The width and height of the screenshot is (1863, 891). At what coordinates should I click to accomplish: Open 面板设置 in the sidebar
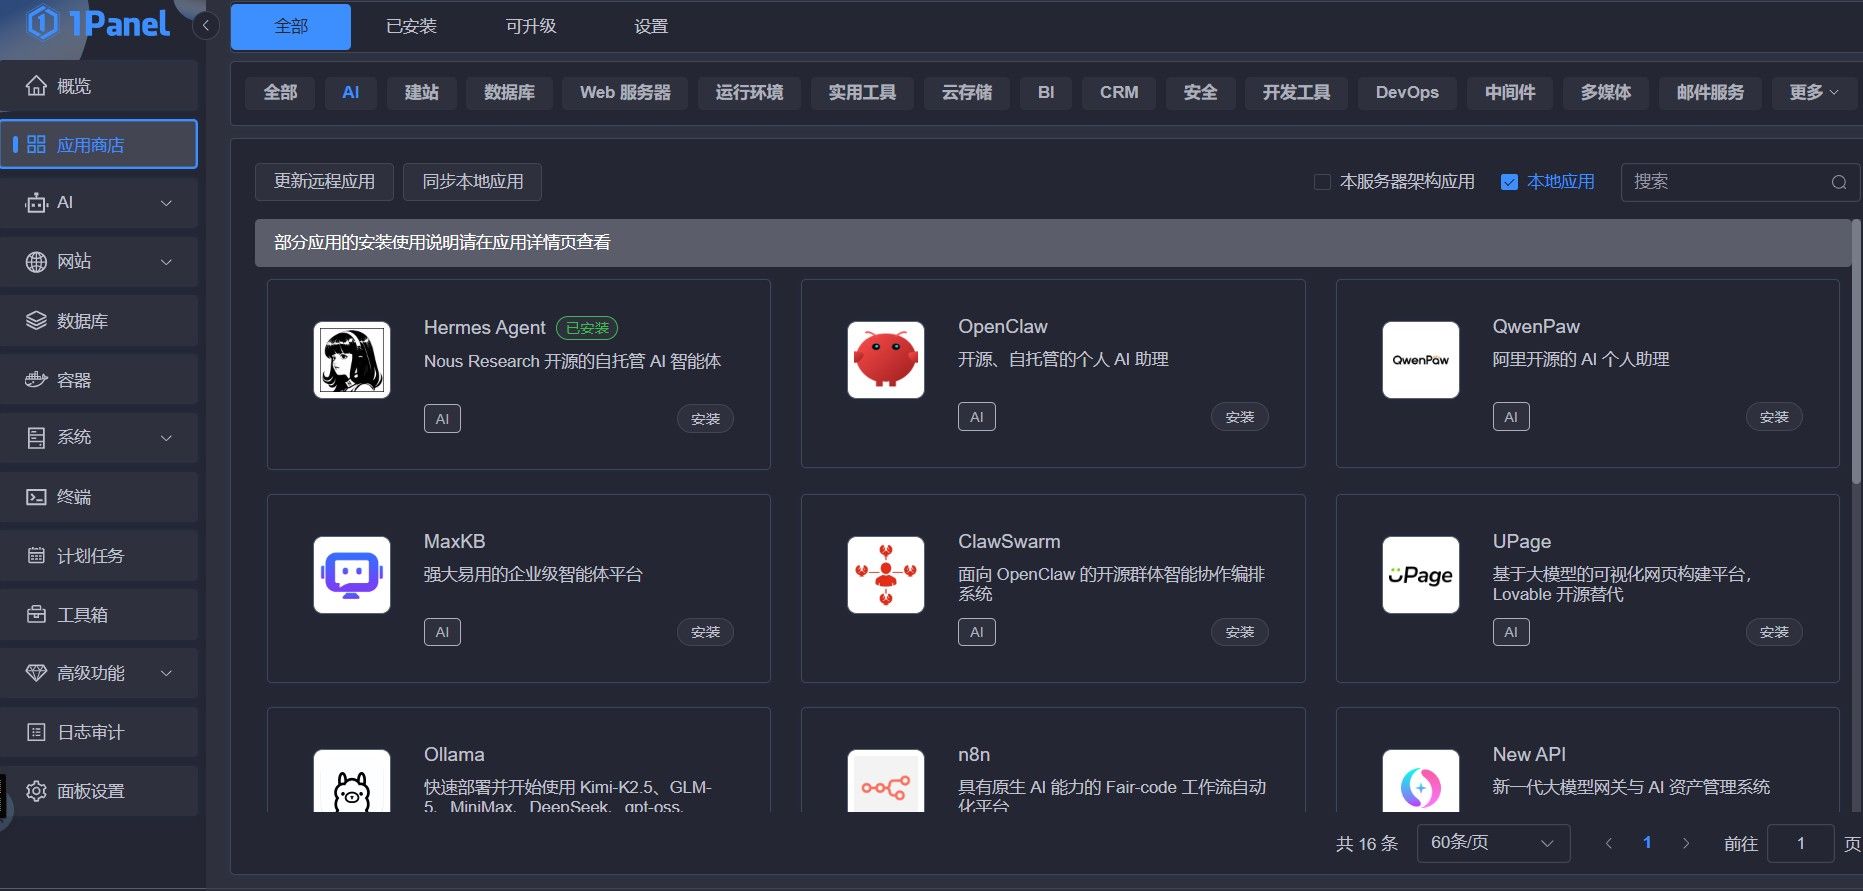pyautogui.click(x=99, y=791)
